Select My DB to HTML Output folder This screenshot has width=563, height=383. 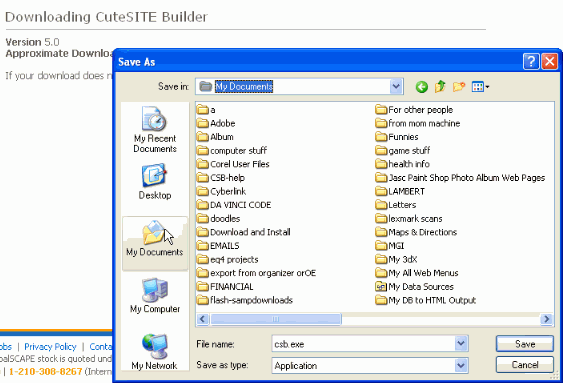tap(426, 300)
